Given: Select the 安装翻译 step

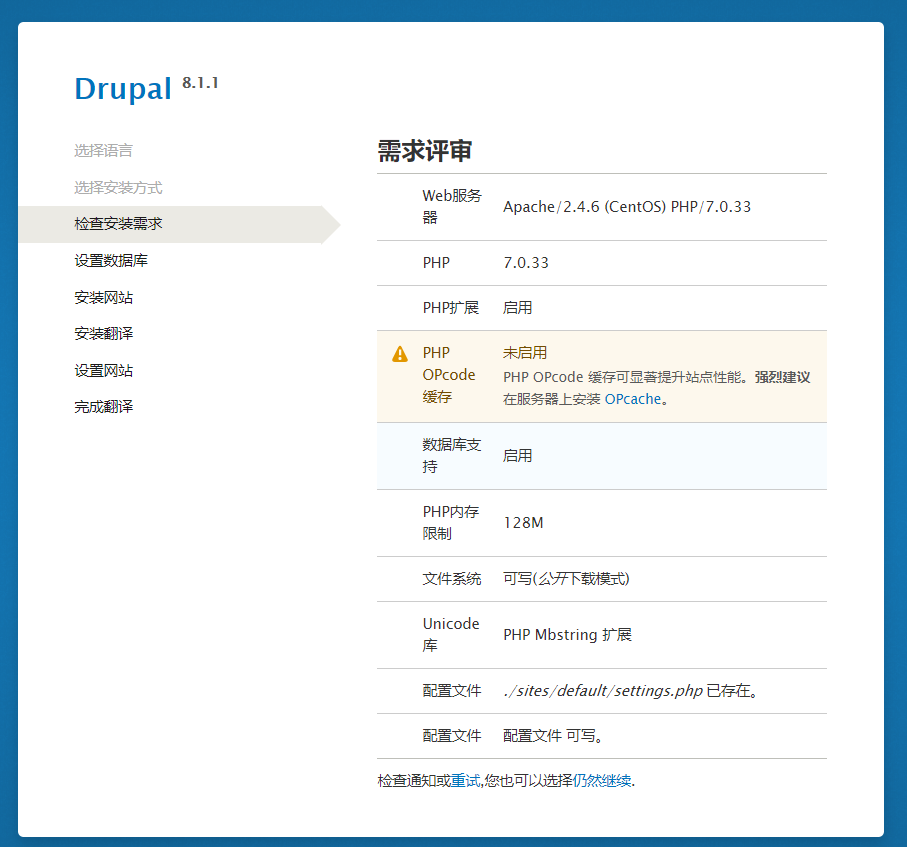Looking at the screenshot, I should (104, 333).
